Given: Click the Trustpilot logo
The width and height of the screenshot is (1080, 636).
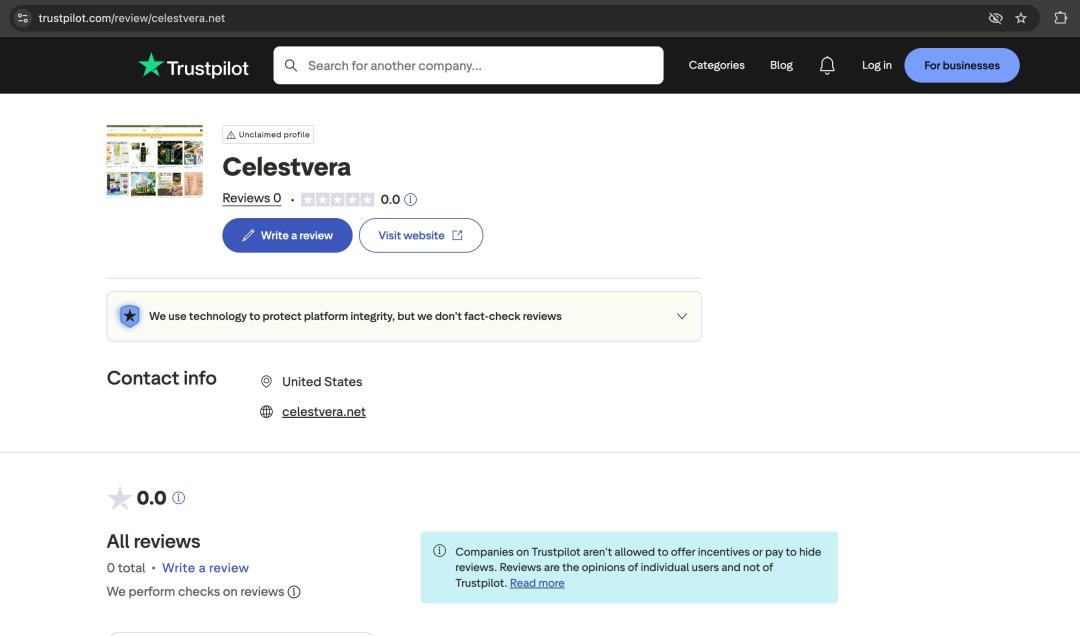Looking at the screenshot, I should pyautogui.click(x=194, y=66).
